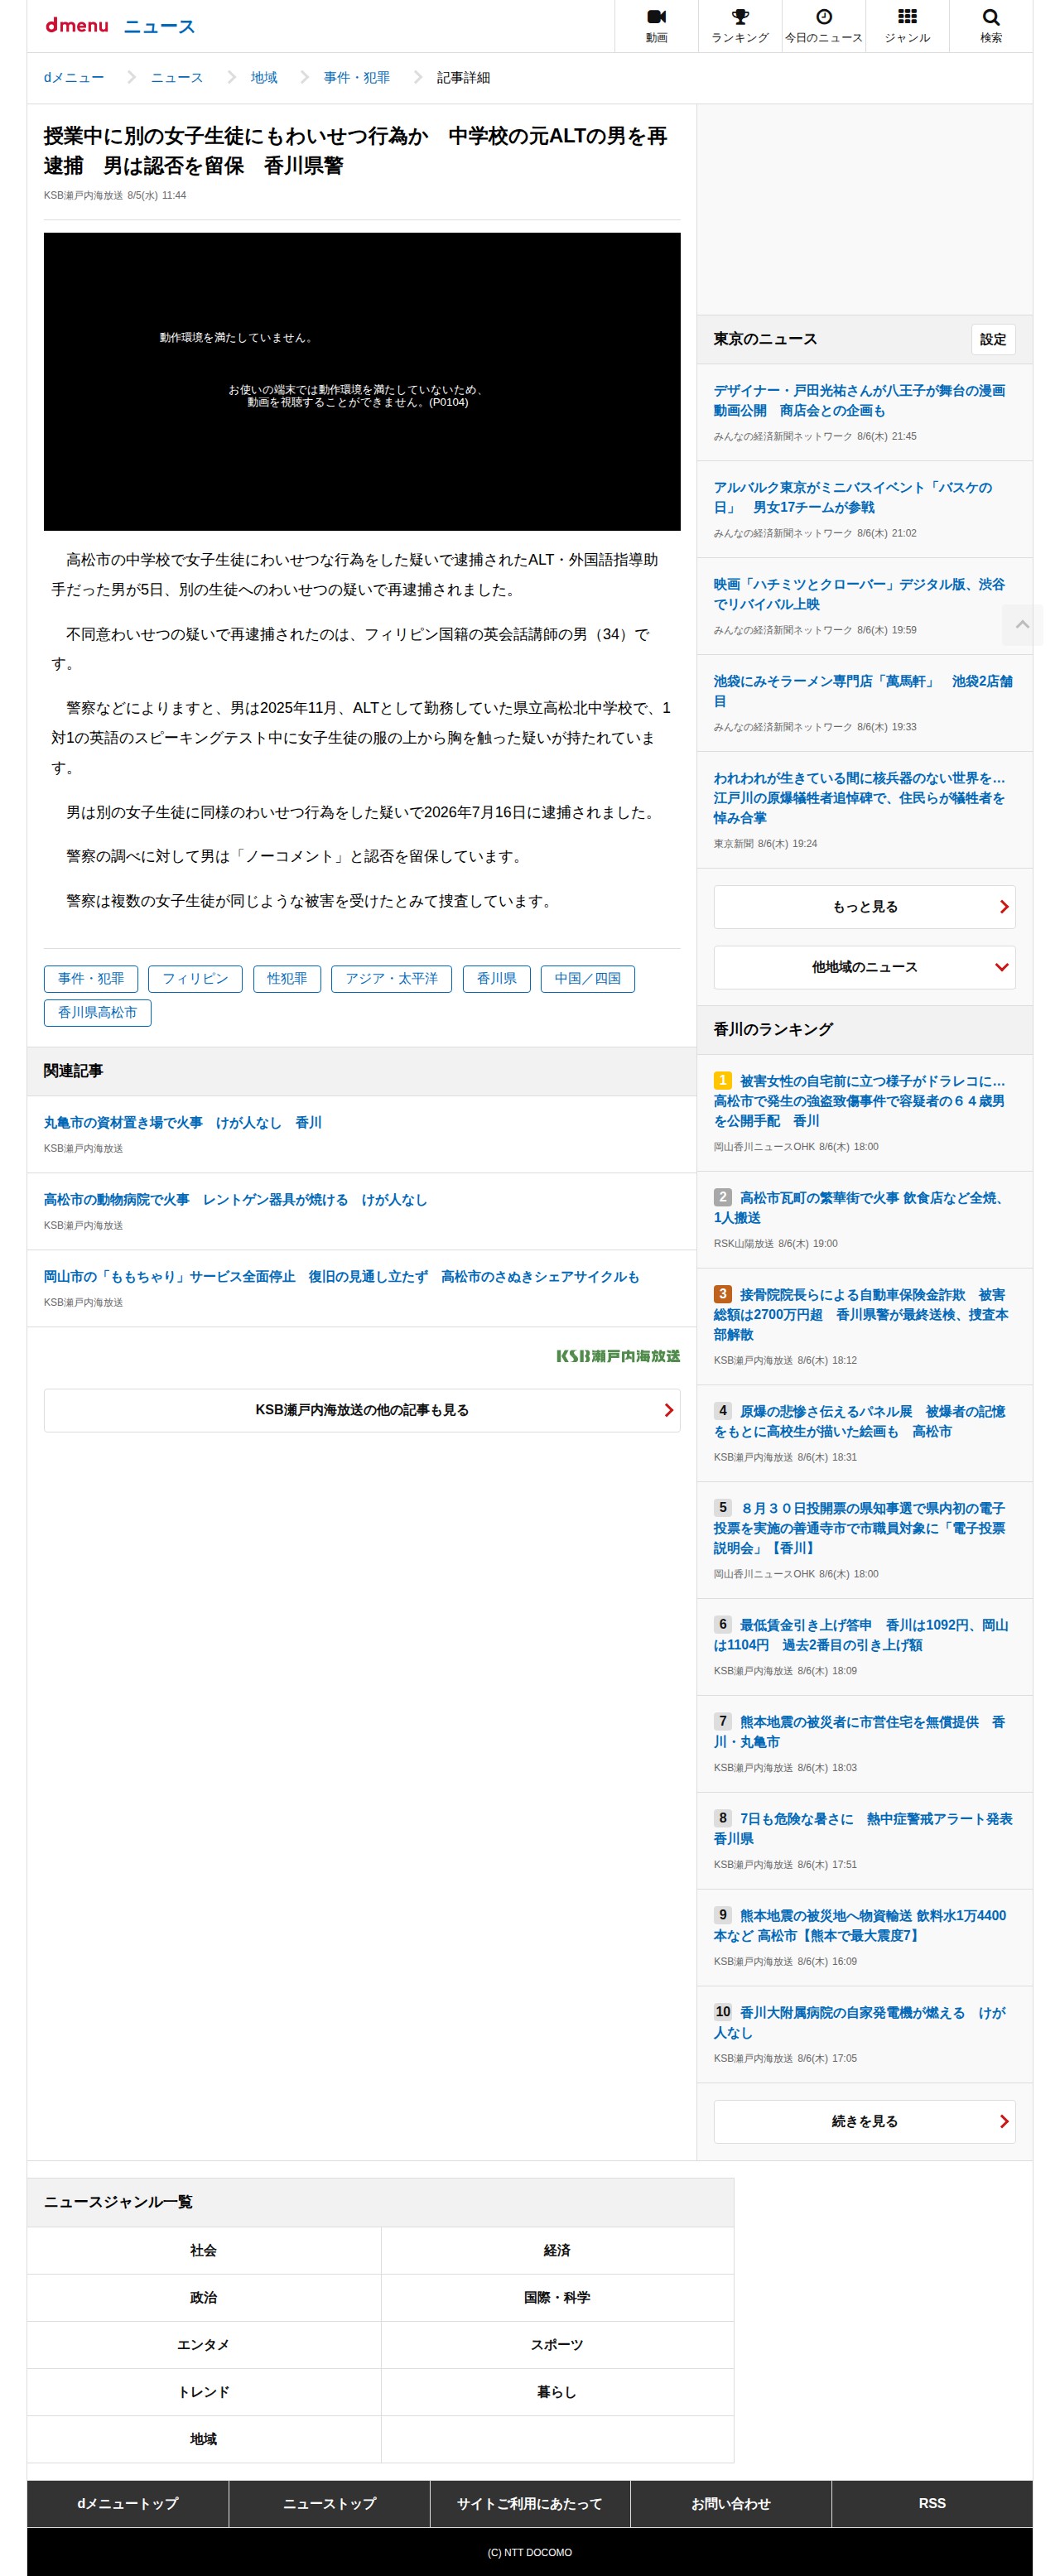Select the 性犯罪 tag
The image size is (1060, 2576).
click(287, 978)
